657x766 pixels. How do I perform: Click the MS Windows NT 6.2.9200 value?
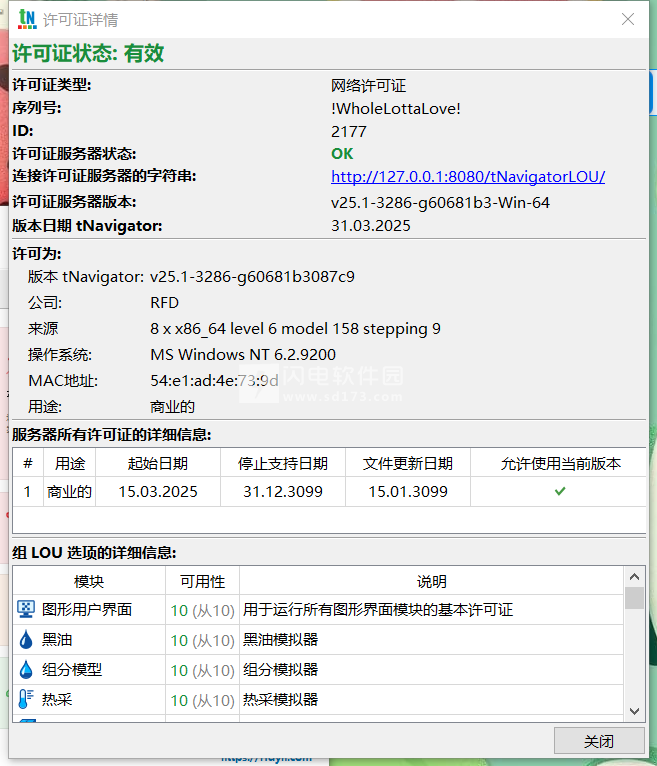pyautogui.click(x=243, y=355)
